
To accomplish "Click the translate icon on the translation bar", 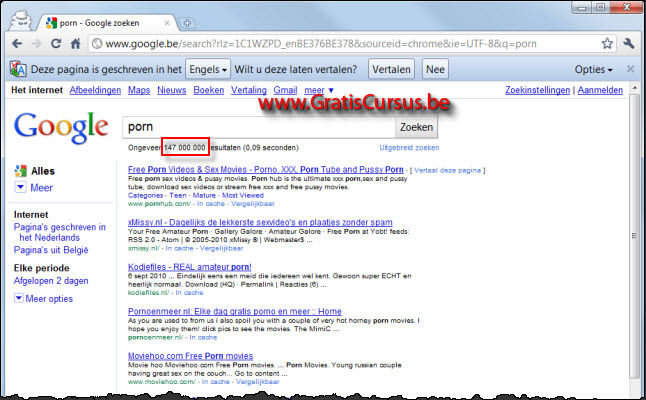I will click(x=18, y=69).
